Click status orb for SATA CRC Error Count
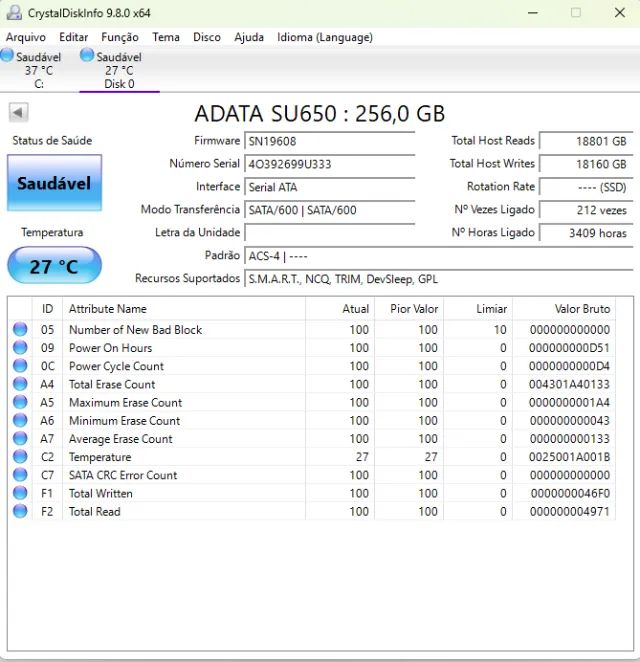This screenshot has width=640, height=662. coord(20,475)
